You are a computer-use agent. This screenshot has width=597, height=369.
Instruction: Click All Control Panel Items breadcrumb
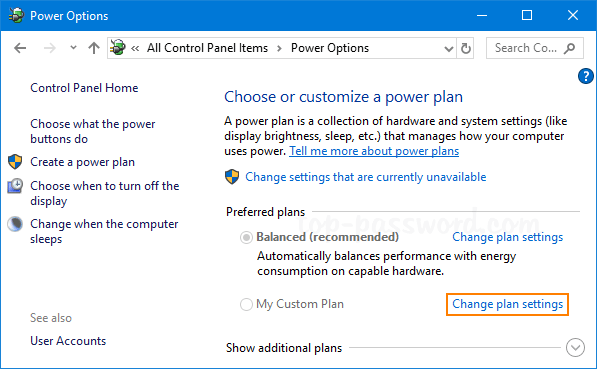click(208, 48)
